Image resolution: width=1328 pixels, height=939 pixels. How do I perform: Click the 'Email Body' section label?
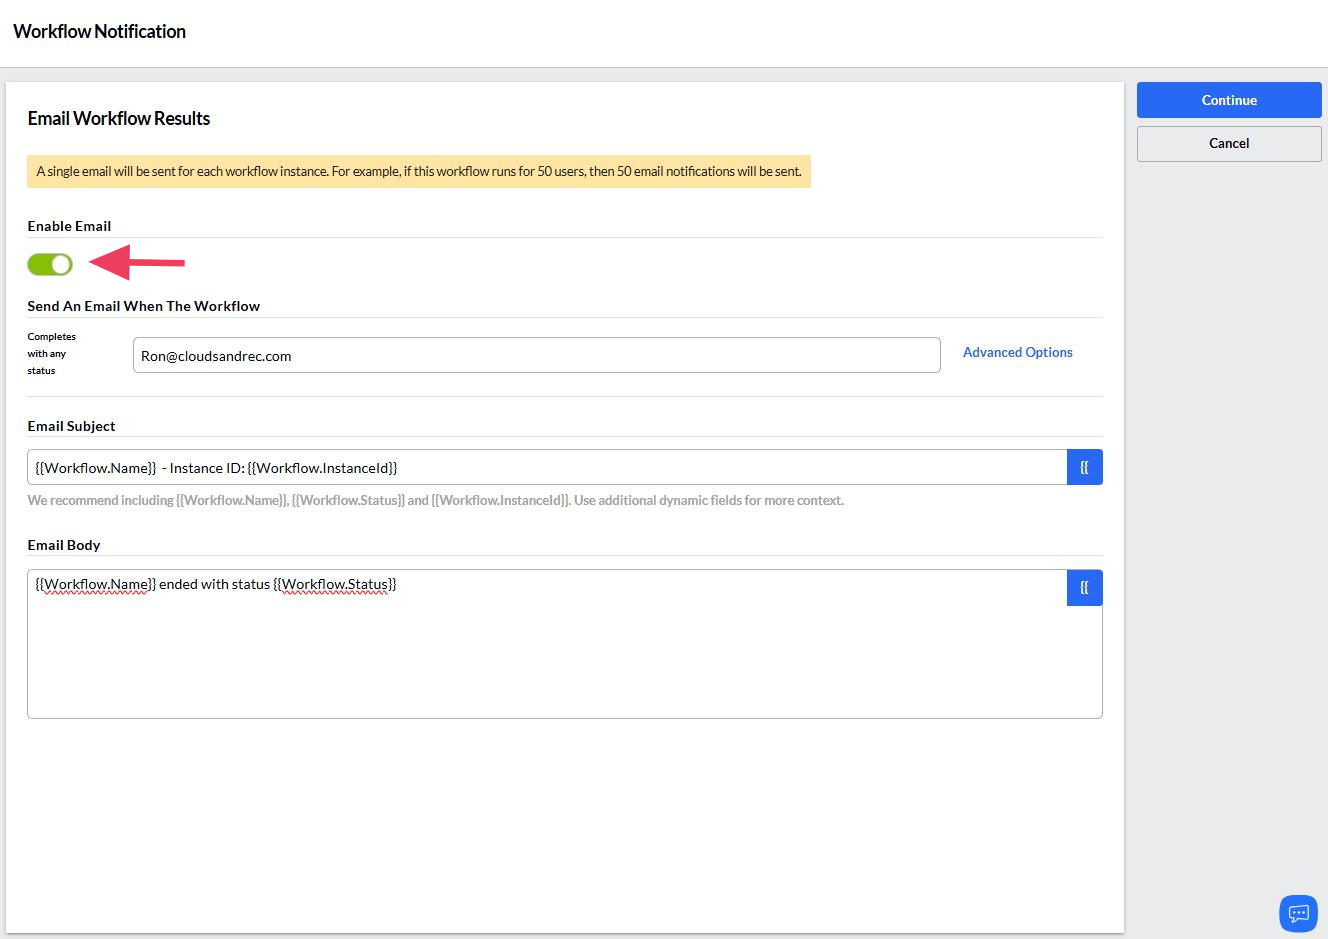[x=64, y=545]
